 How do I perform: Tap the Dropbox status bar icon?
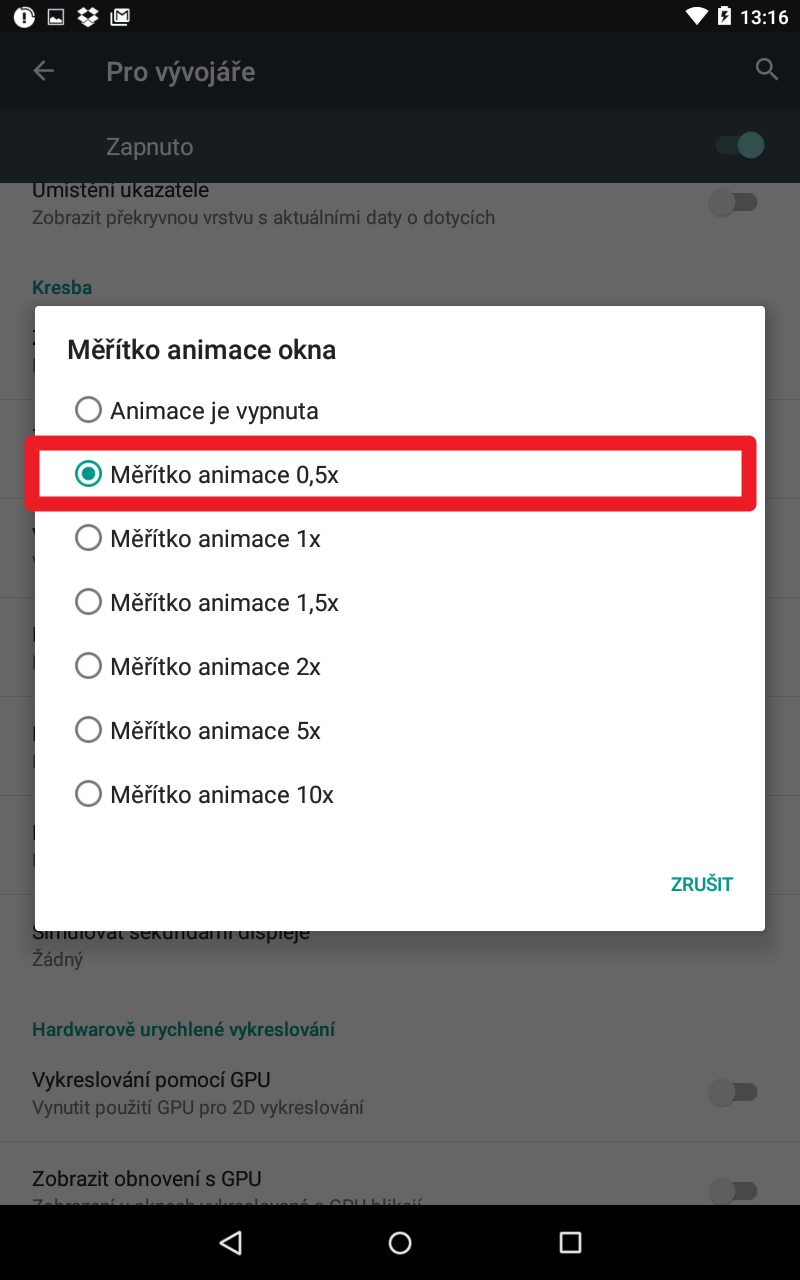pyautogui.click(x=88, y=17)
